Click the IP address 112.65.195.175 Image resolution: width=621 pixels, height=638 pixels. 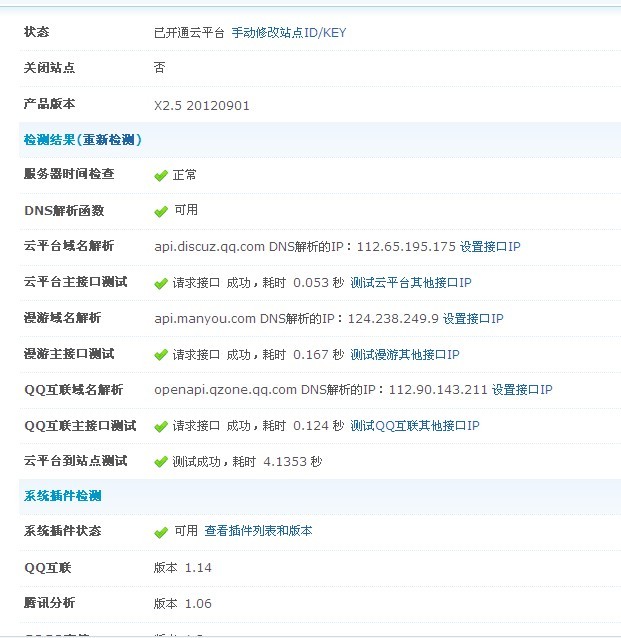(x=406, y=247)
